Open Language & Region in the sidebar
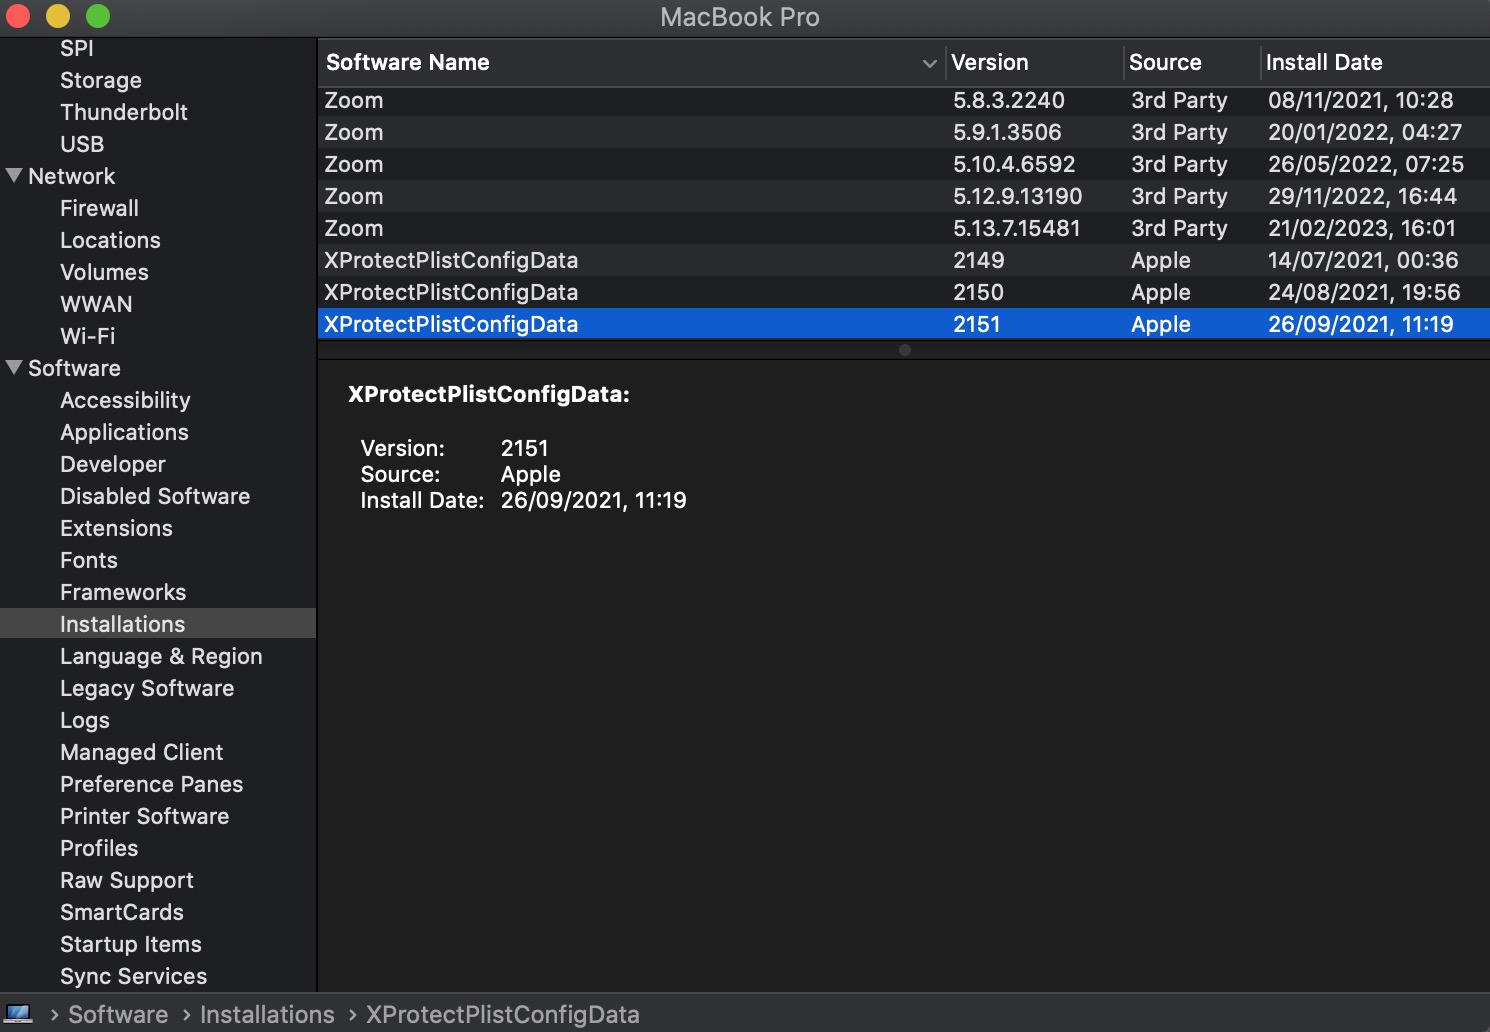 click(161, 656)
